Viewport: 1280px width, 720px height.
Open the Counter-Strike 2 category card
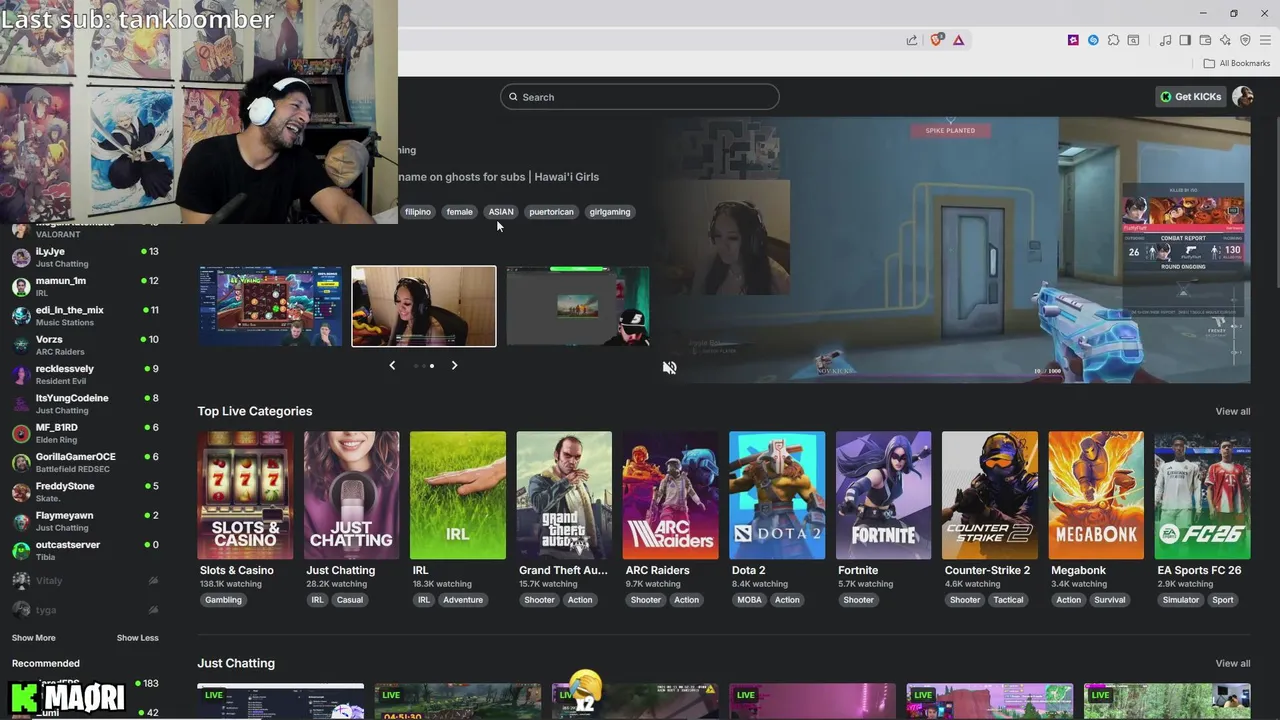pyautogui.click(x=990, y=495)
